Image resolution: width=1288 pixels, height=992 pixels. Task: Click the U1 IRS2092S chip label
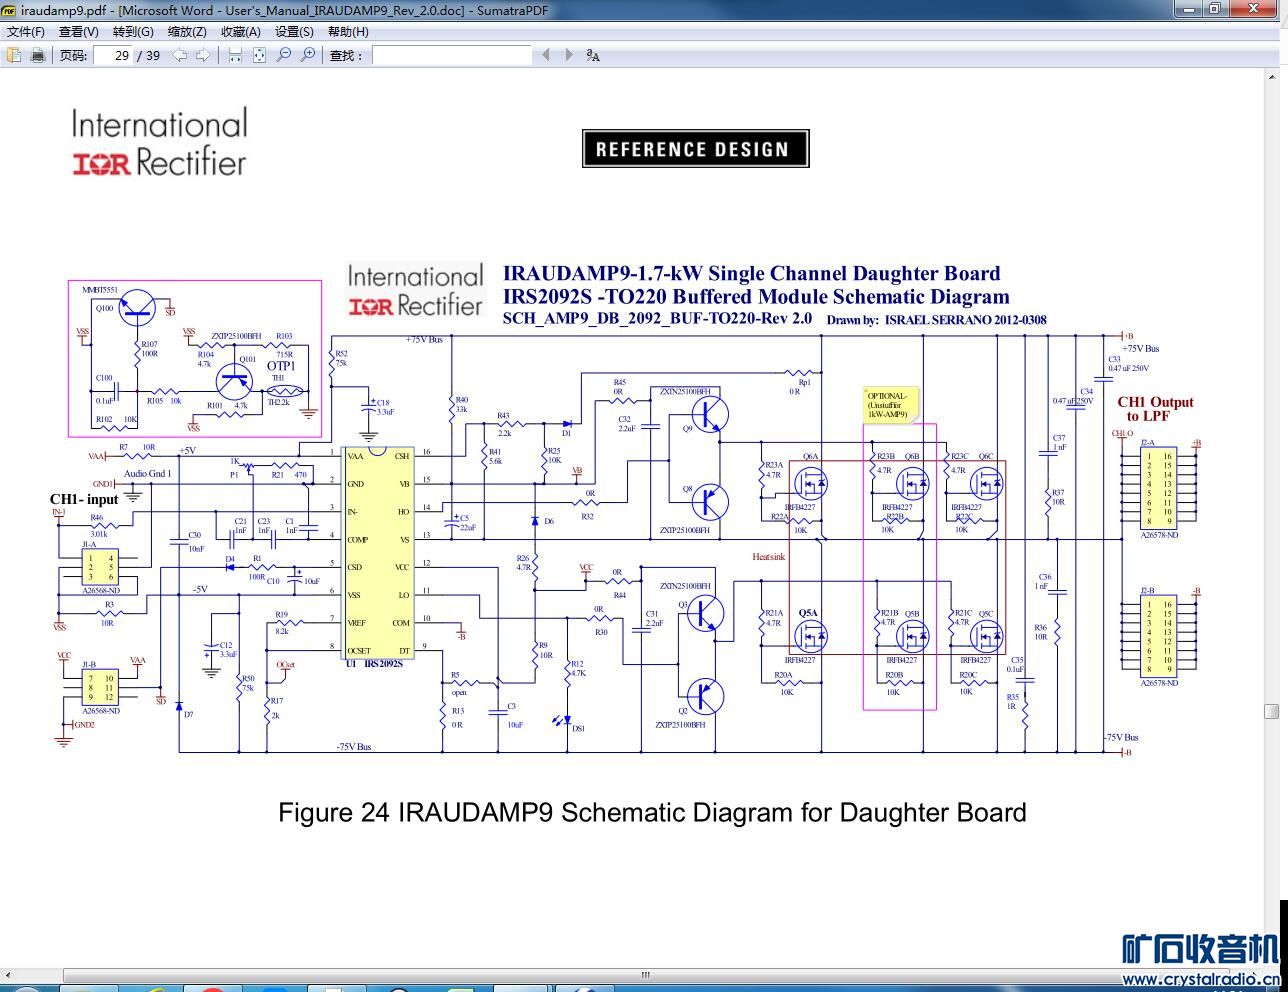tap(374, 664)
